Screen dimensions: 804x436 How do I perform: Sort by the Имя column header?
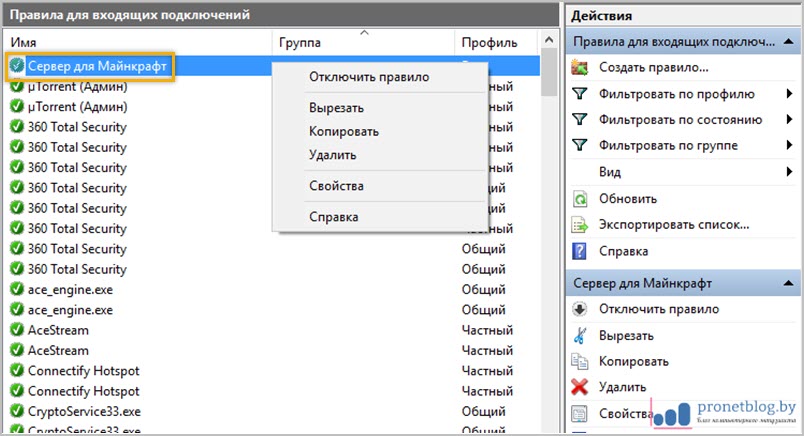click(x=140, y=43)
